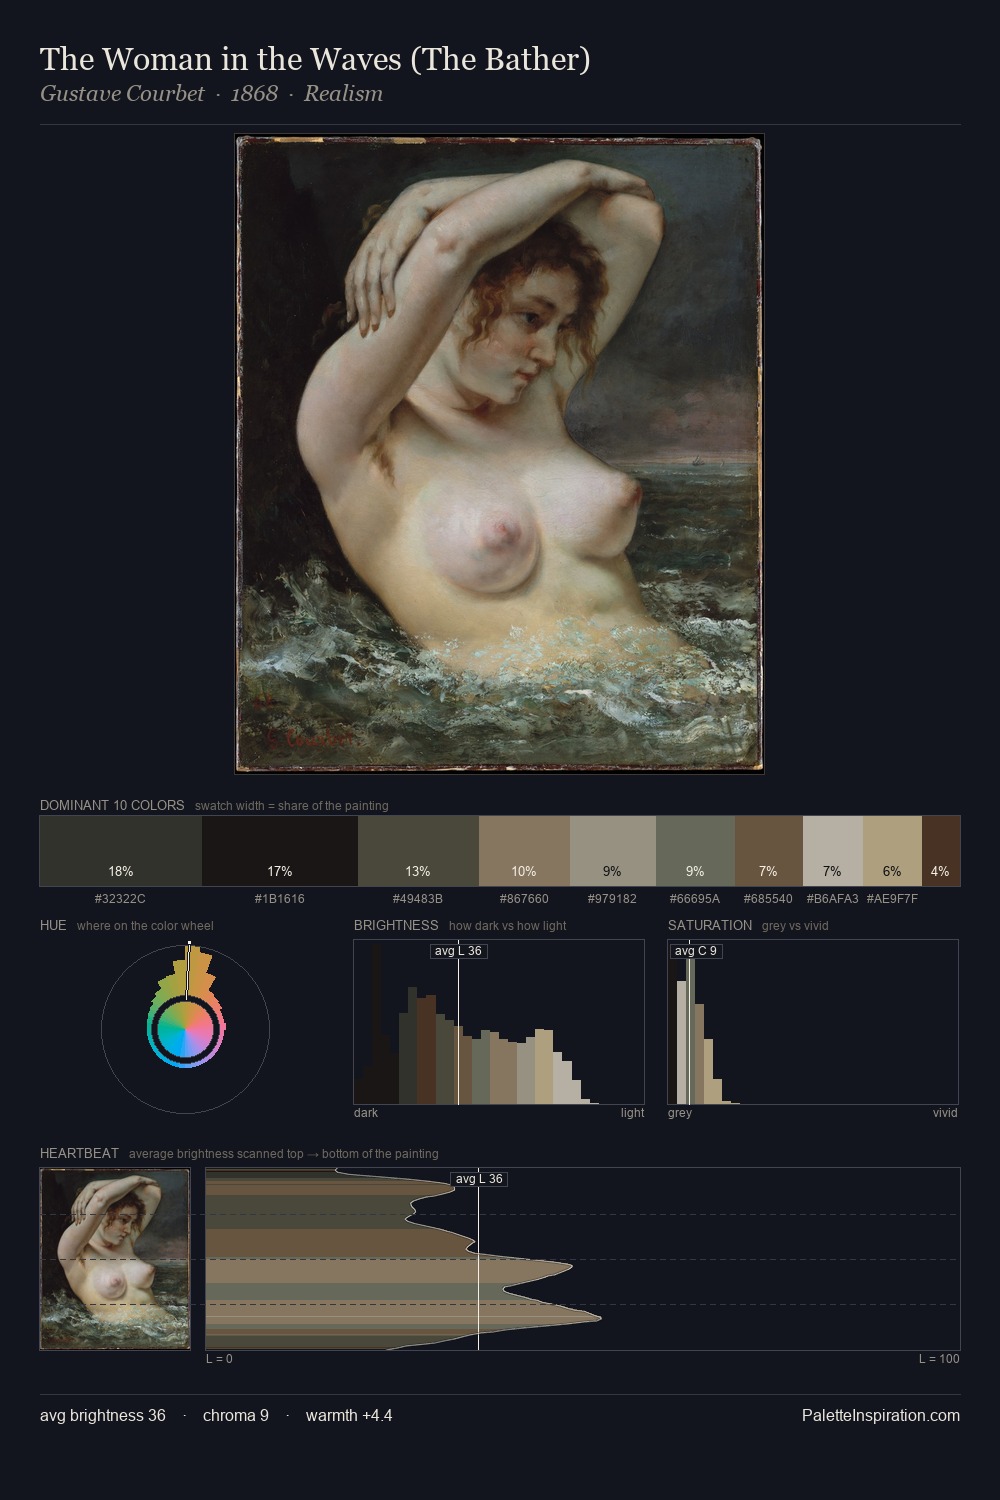This screenshot has width=1000, height=1500.
Task: Click the 4% dark brown swatch
Action: point(941,851)
